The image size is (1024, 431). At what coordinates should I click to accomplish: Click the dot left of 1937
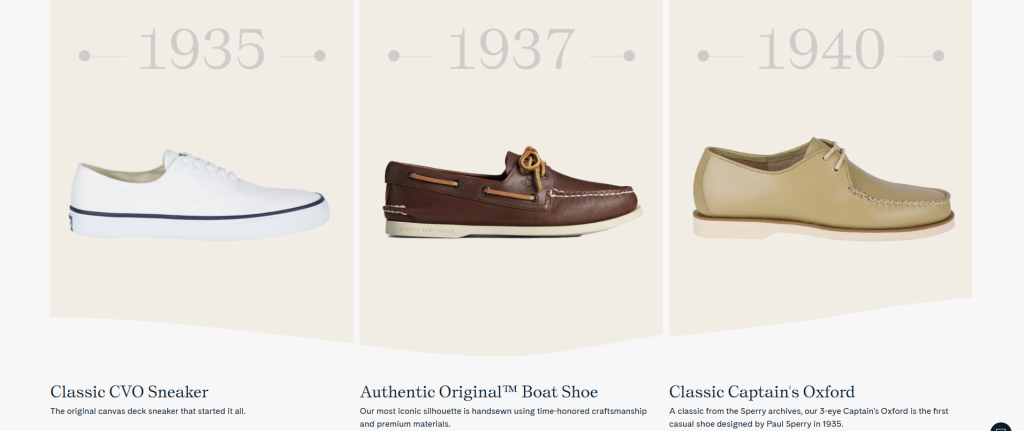pyautogui.click(x=394, y=55)
